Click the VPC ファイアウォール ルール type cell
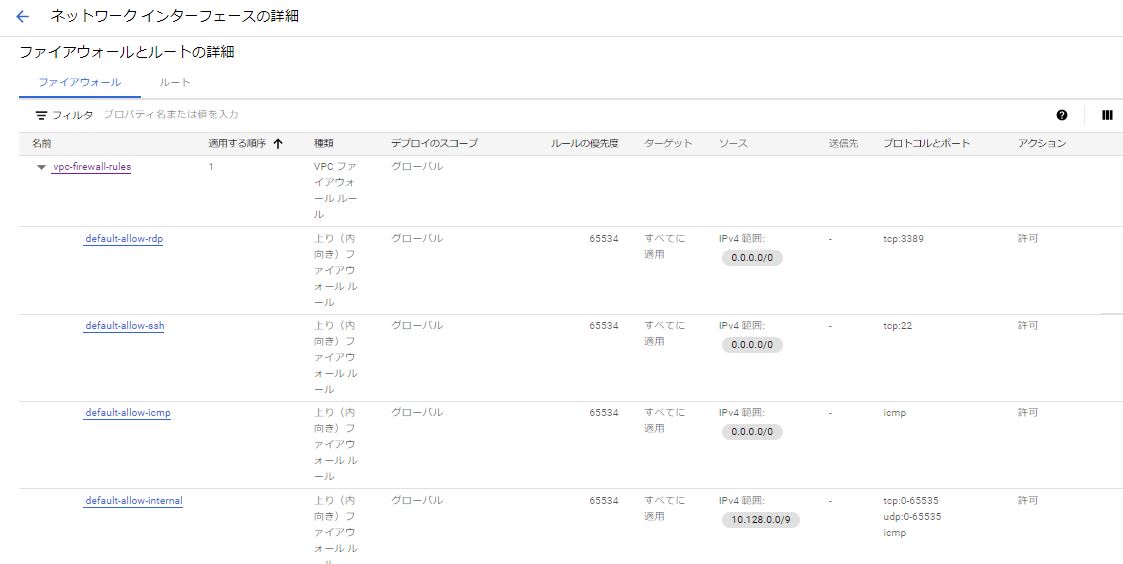 coord(336,191)
